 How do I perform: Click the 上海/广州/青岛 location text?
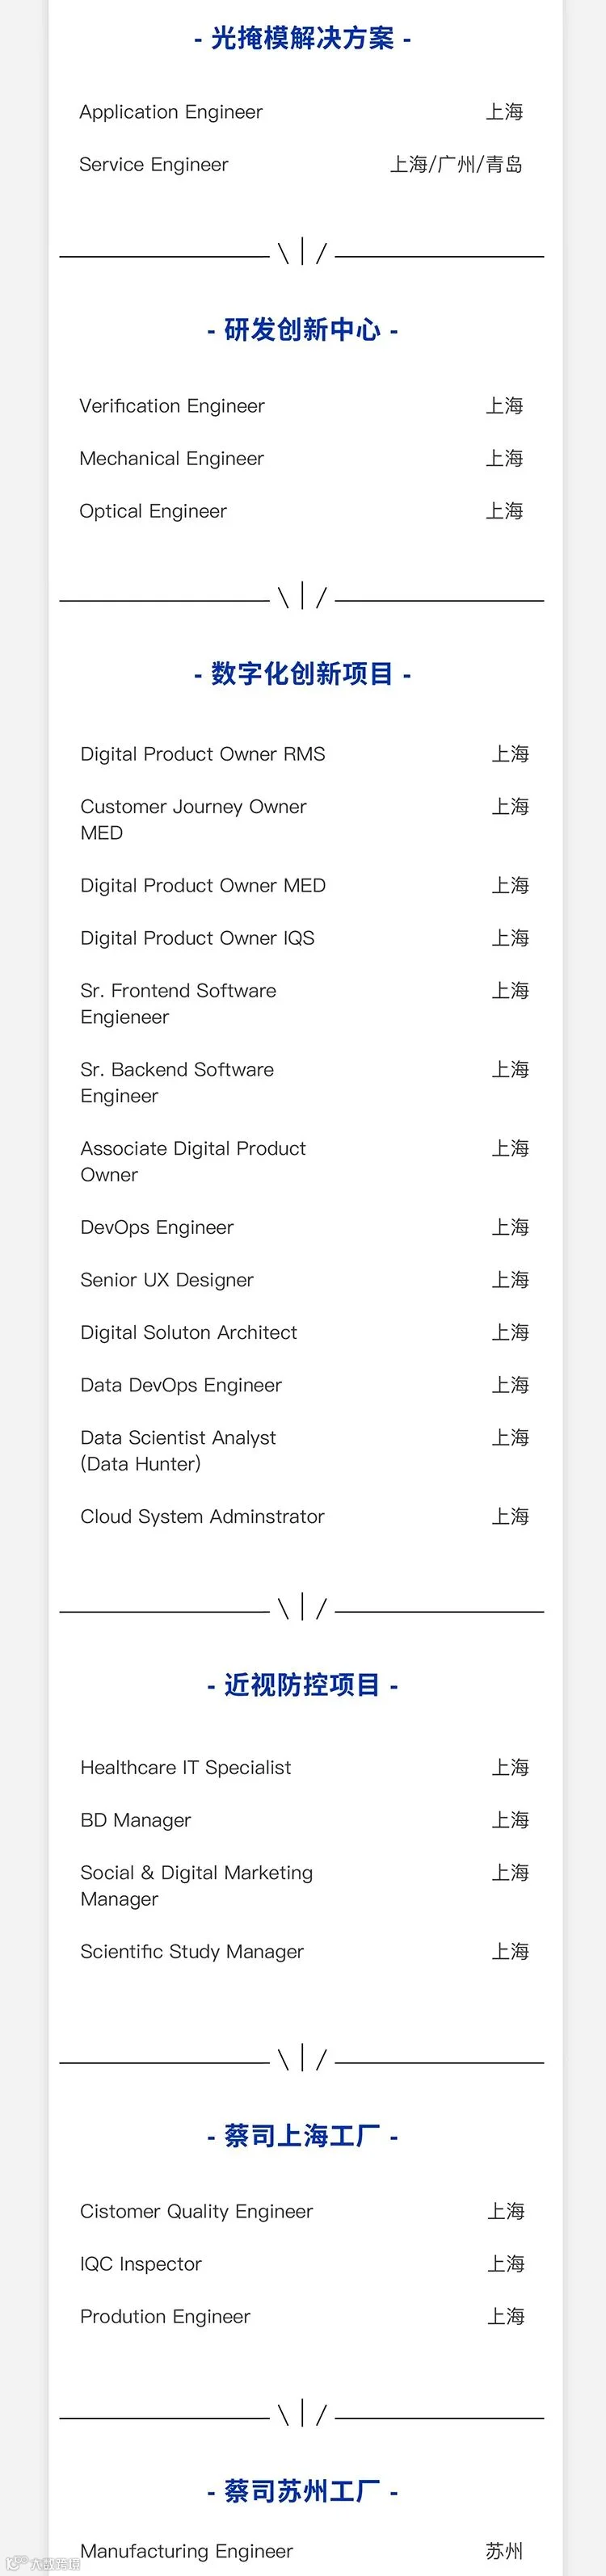tap(456, 165)
